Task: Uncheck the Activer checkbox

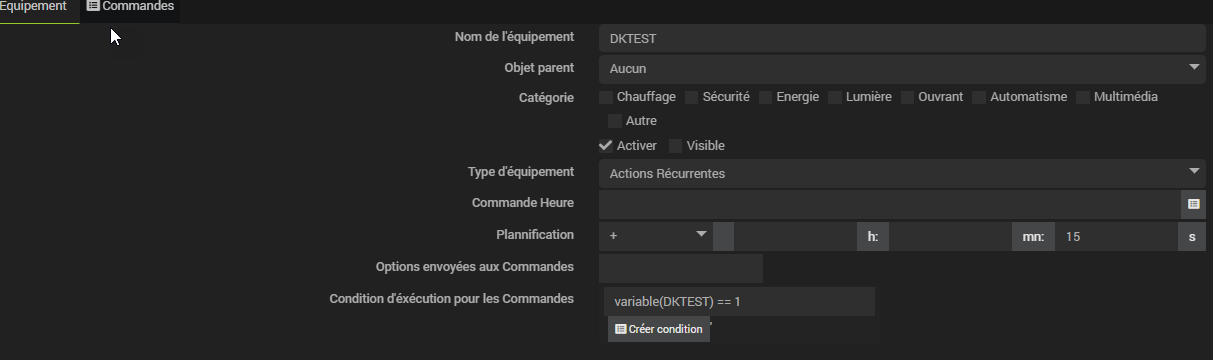Action: click(x=606, y=146)
